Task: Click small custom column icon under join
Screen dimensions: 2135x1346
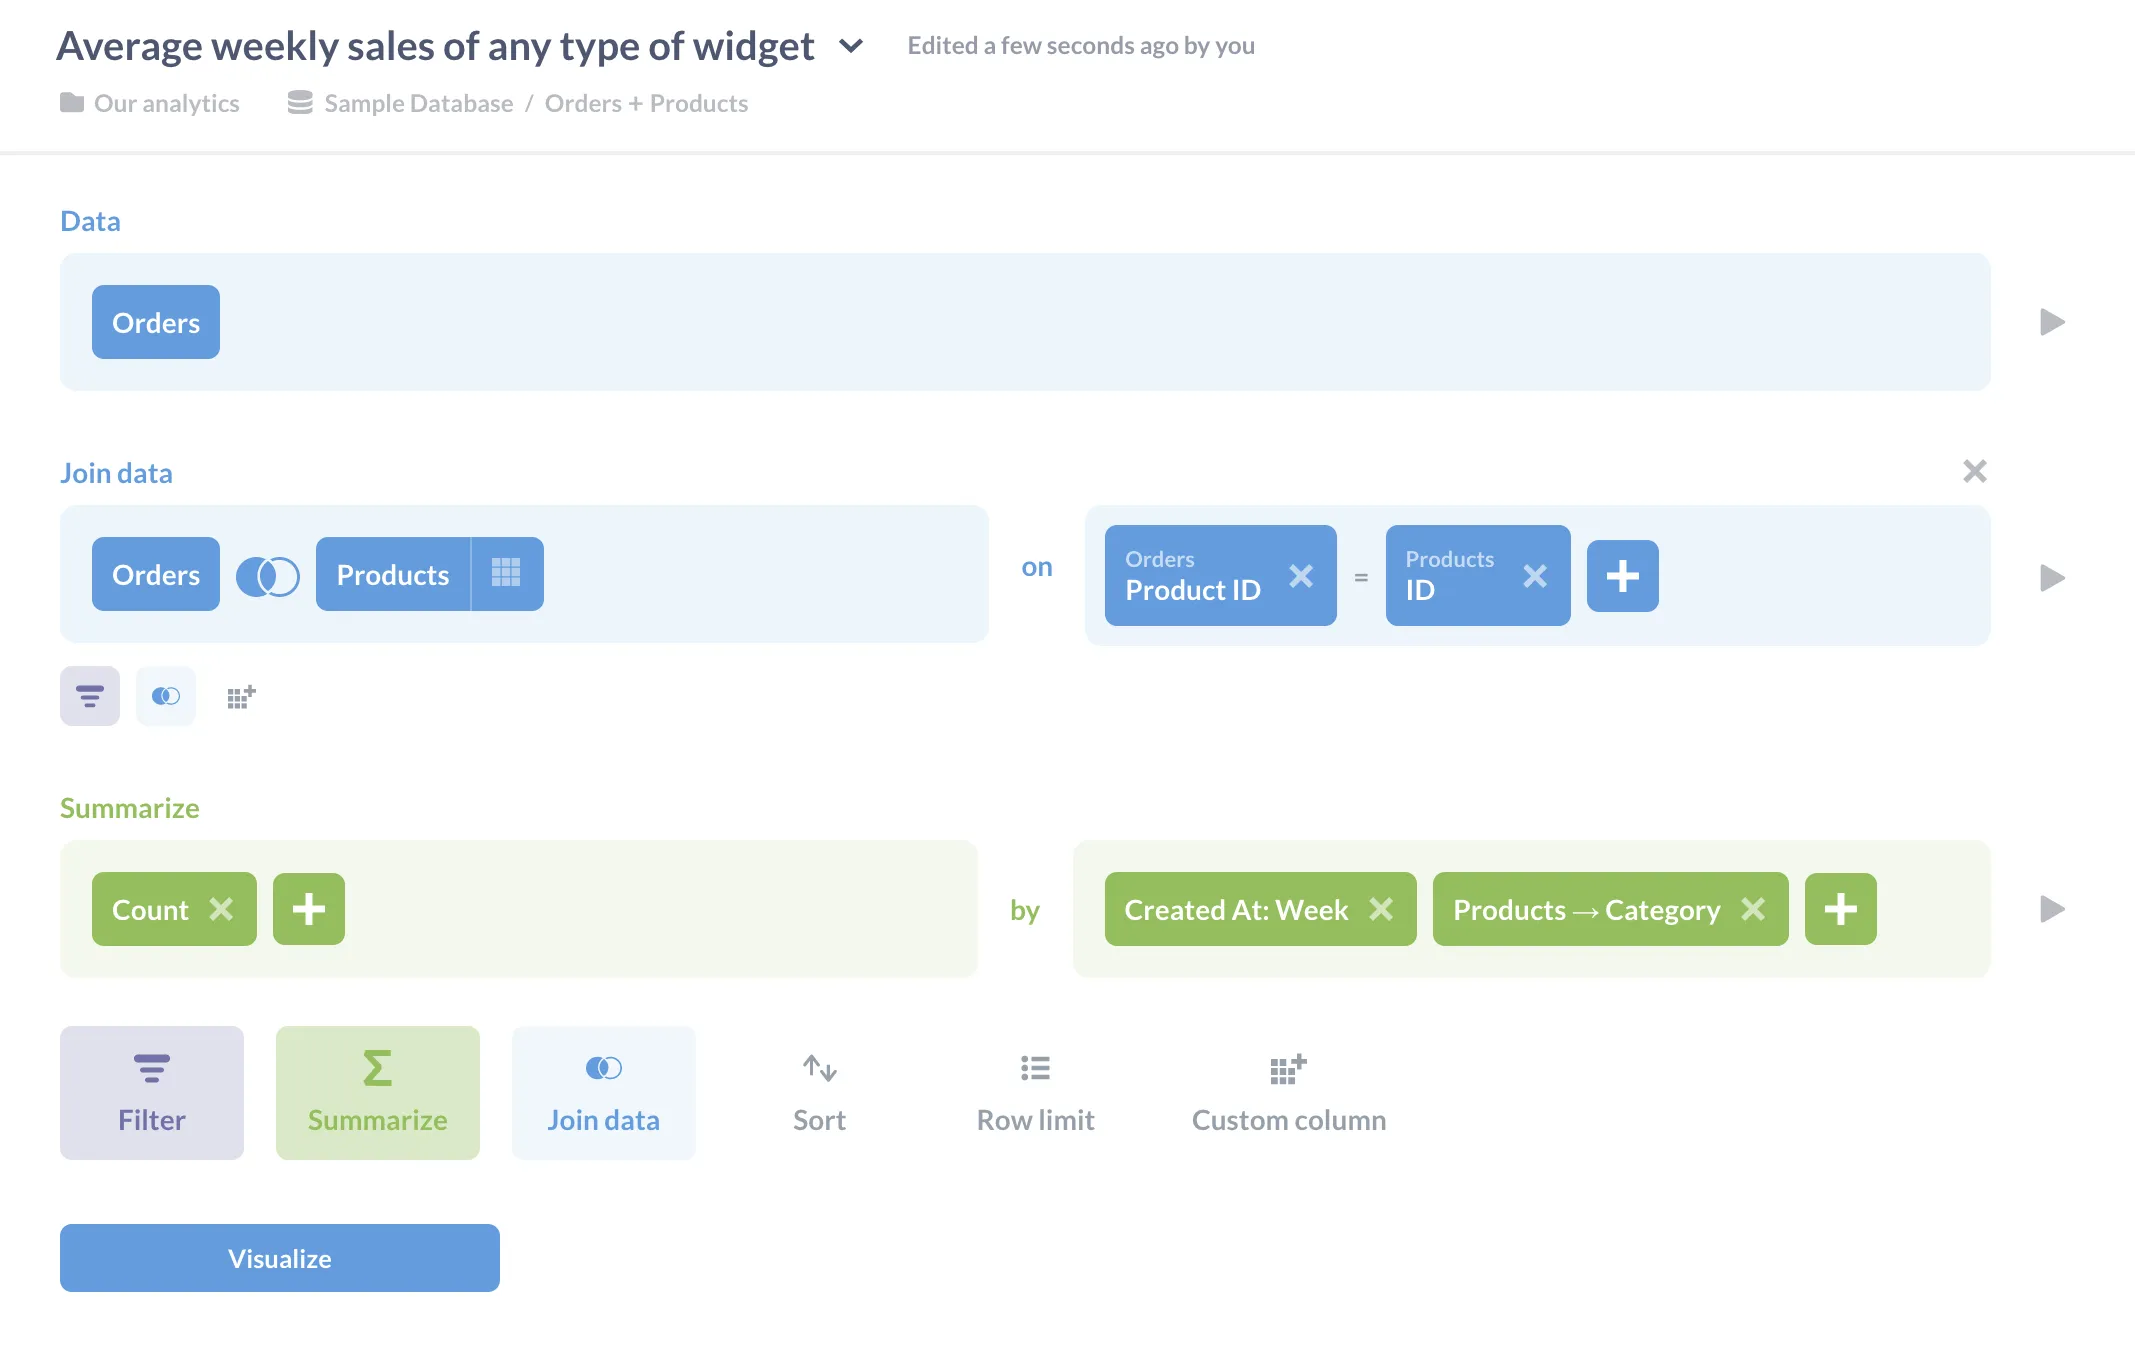Action: [x=241, y=697]
